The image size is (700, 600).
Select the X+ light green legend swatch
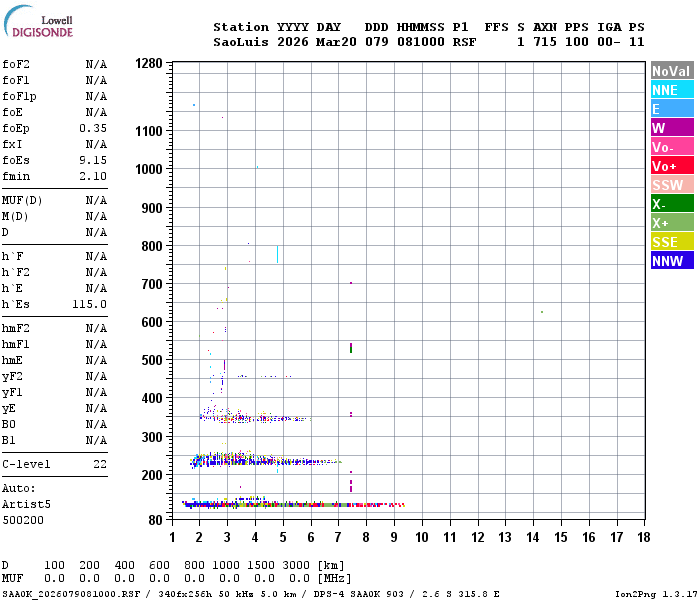[x=672, y=223]
